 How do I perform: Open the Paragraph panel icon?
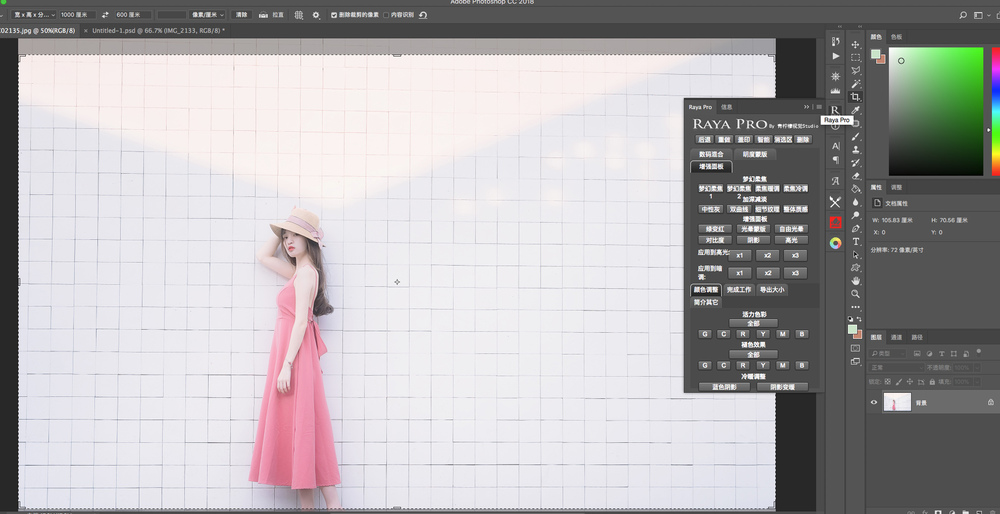tap(835, 160)
